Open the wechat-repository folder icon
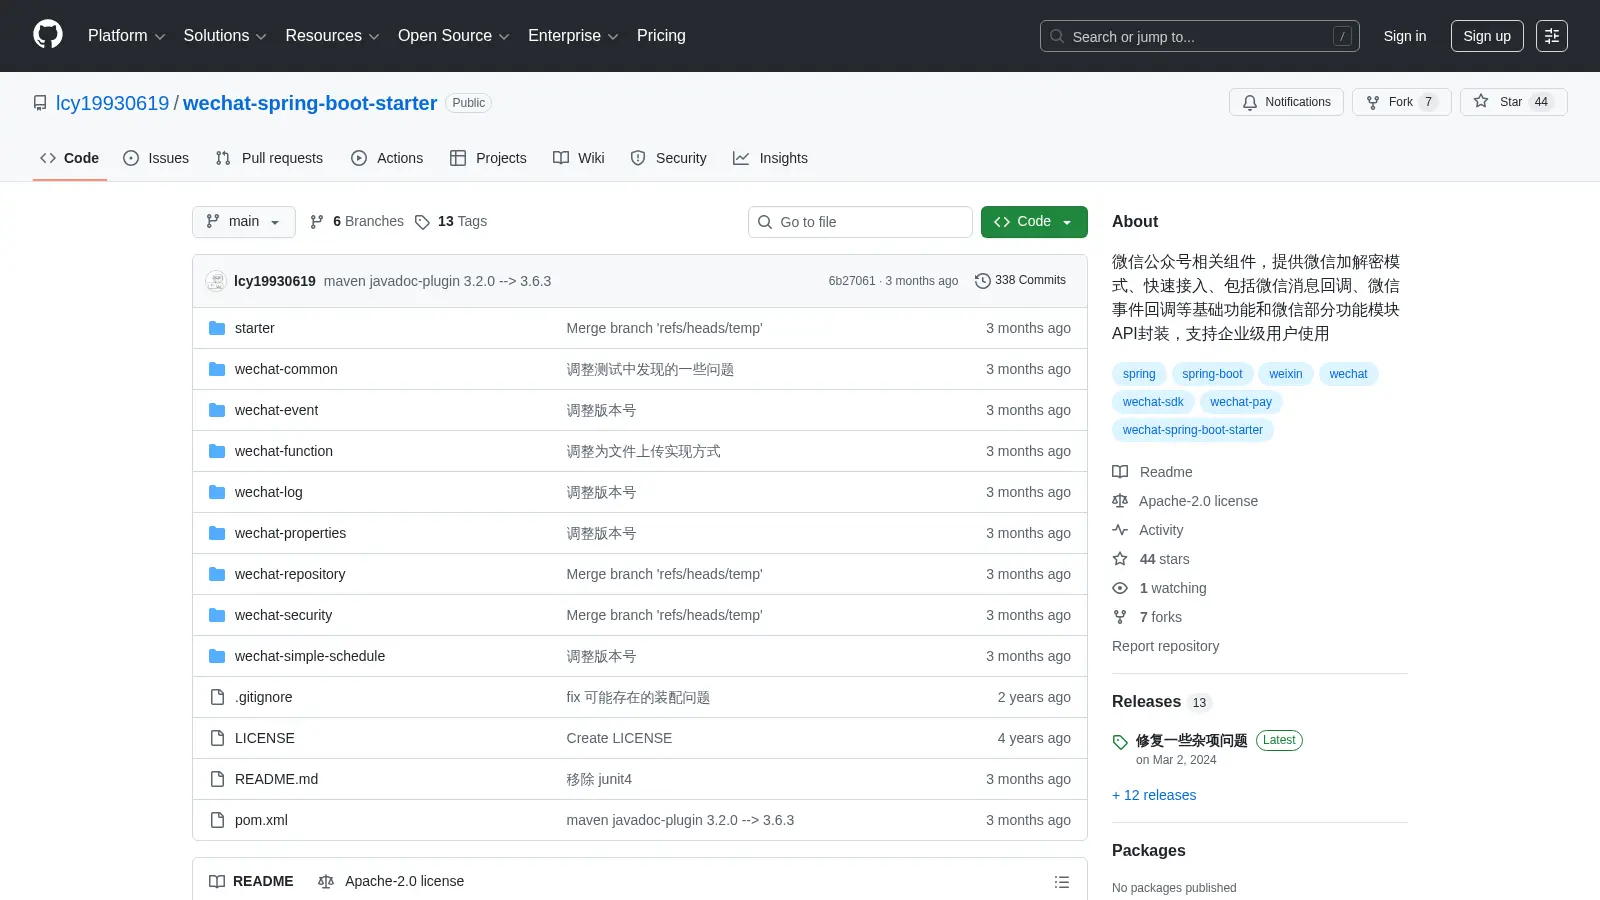The width and height of the screenshot is (1600, 900). coord(217,574)
